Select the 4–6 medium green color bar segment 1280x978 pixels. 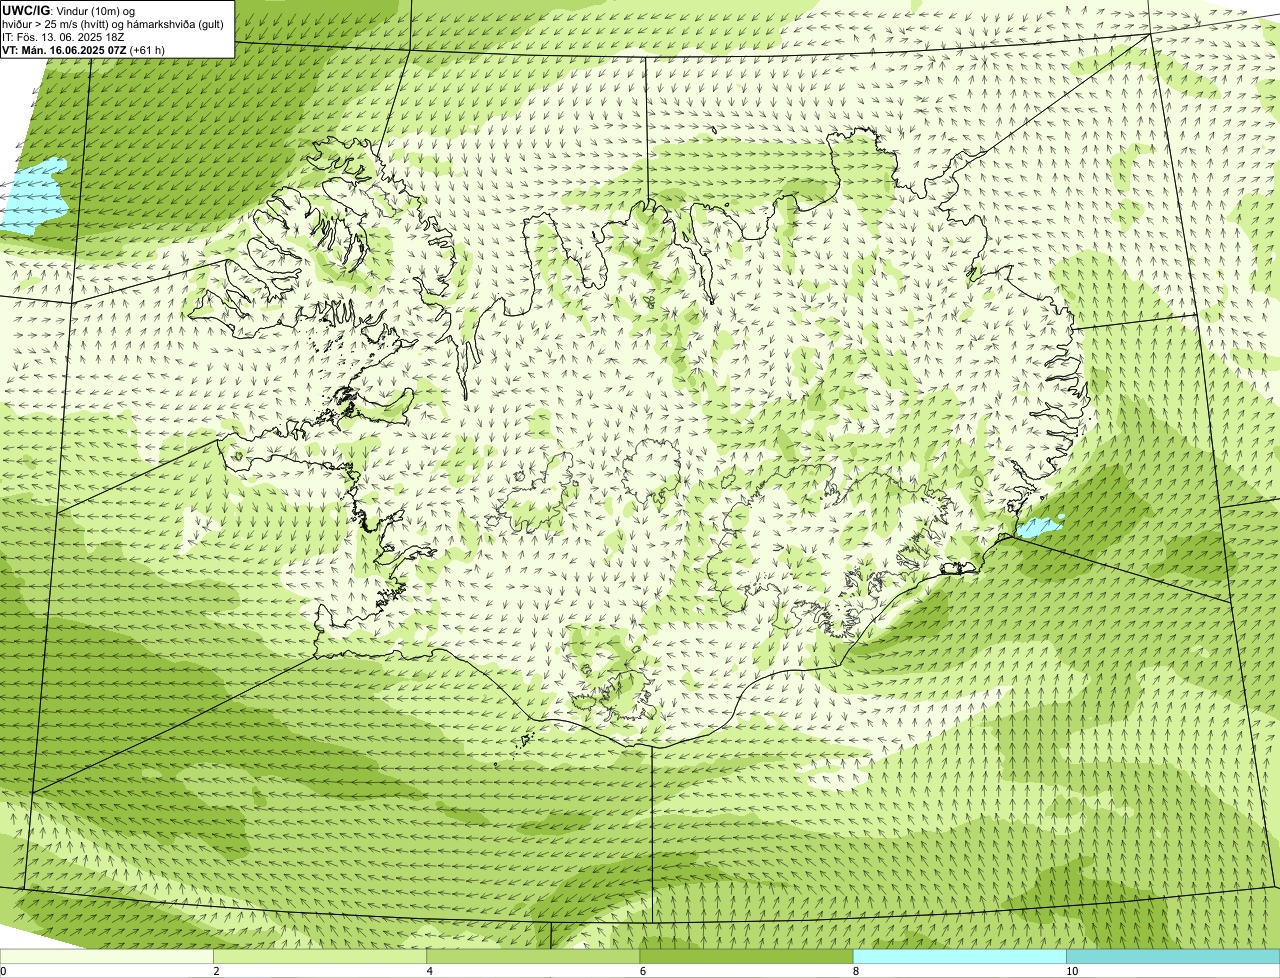[x=533, y=956]
